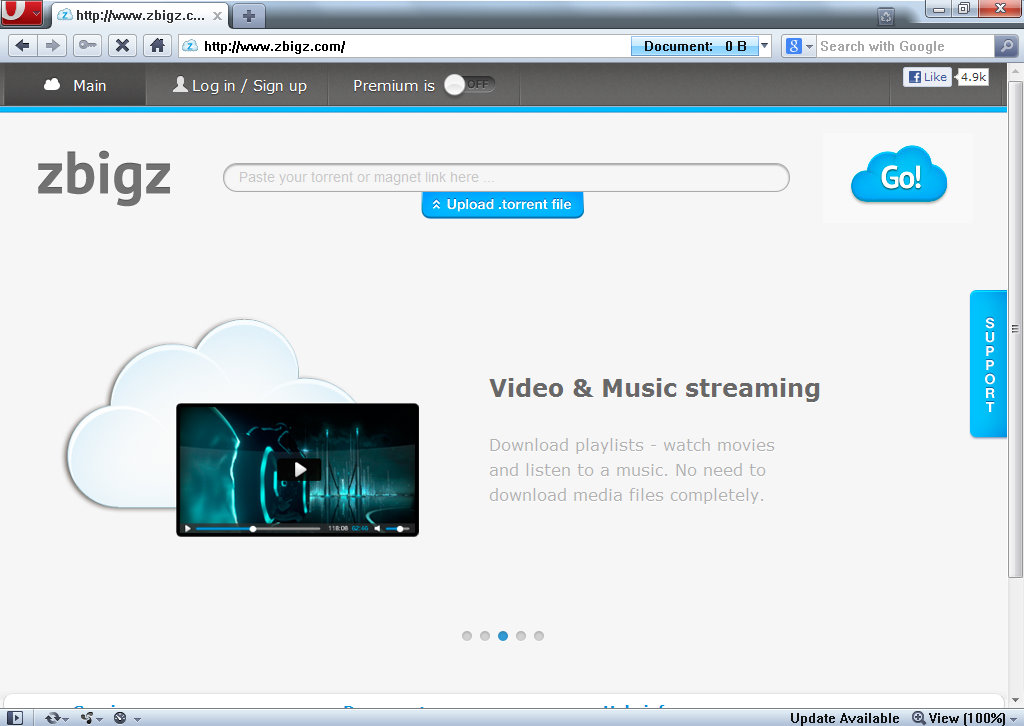Open the SUPPORT side tab
1024x726 pixels.
989,364
